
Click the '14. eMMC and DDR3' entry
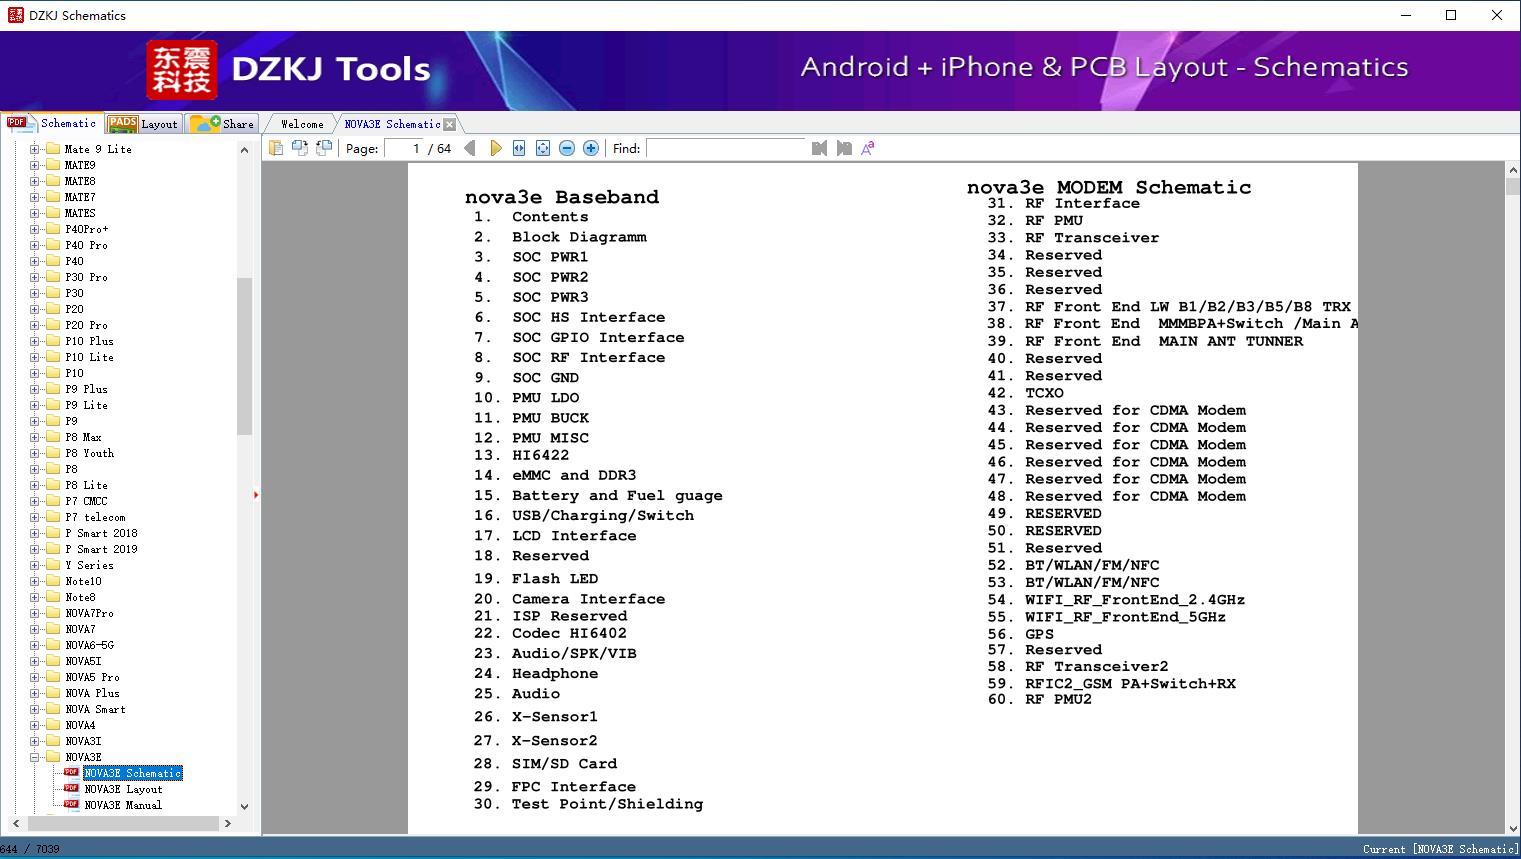(555, 475)
